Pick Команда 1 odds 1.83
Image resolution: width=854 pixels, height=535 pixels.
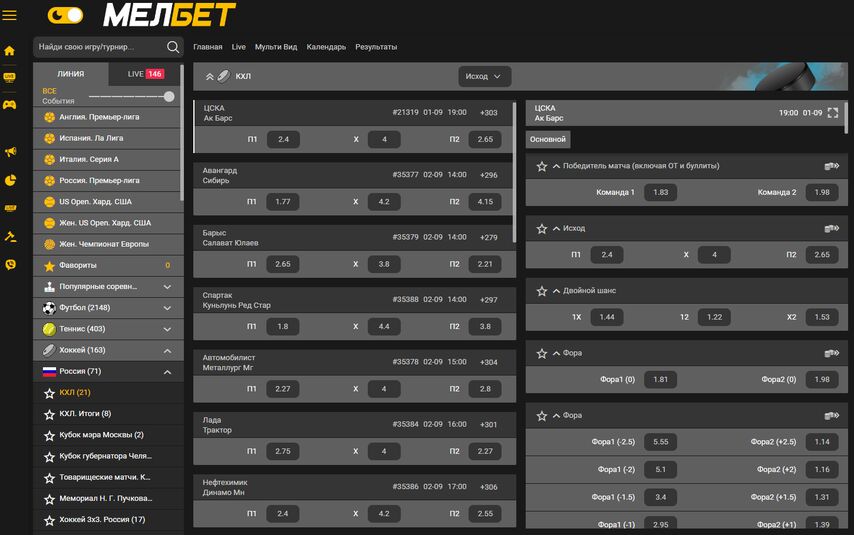click(x=660, y=192)
